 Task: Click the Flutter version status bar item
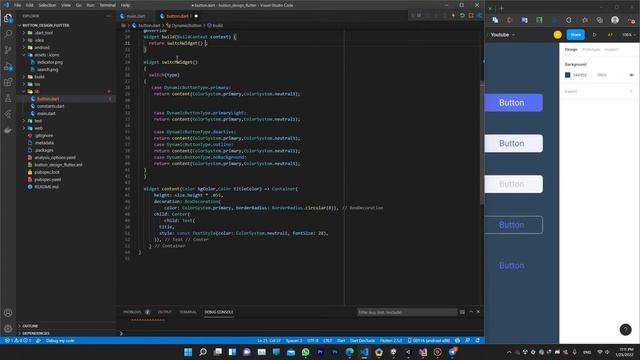(x=391, y=340)
